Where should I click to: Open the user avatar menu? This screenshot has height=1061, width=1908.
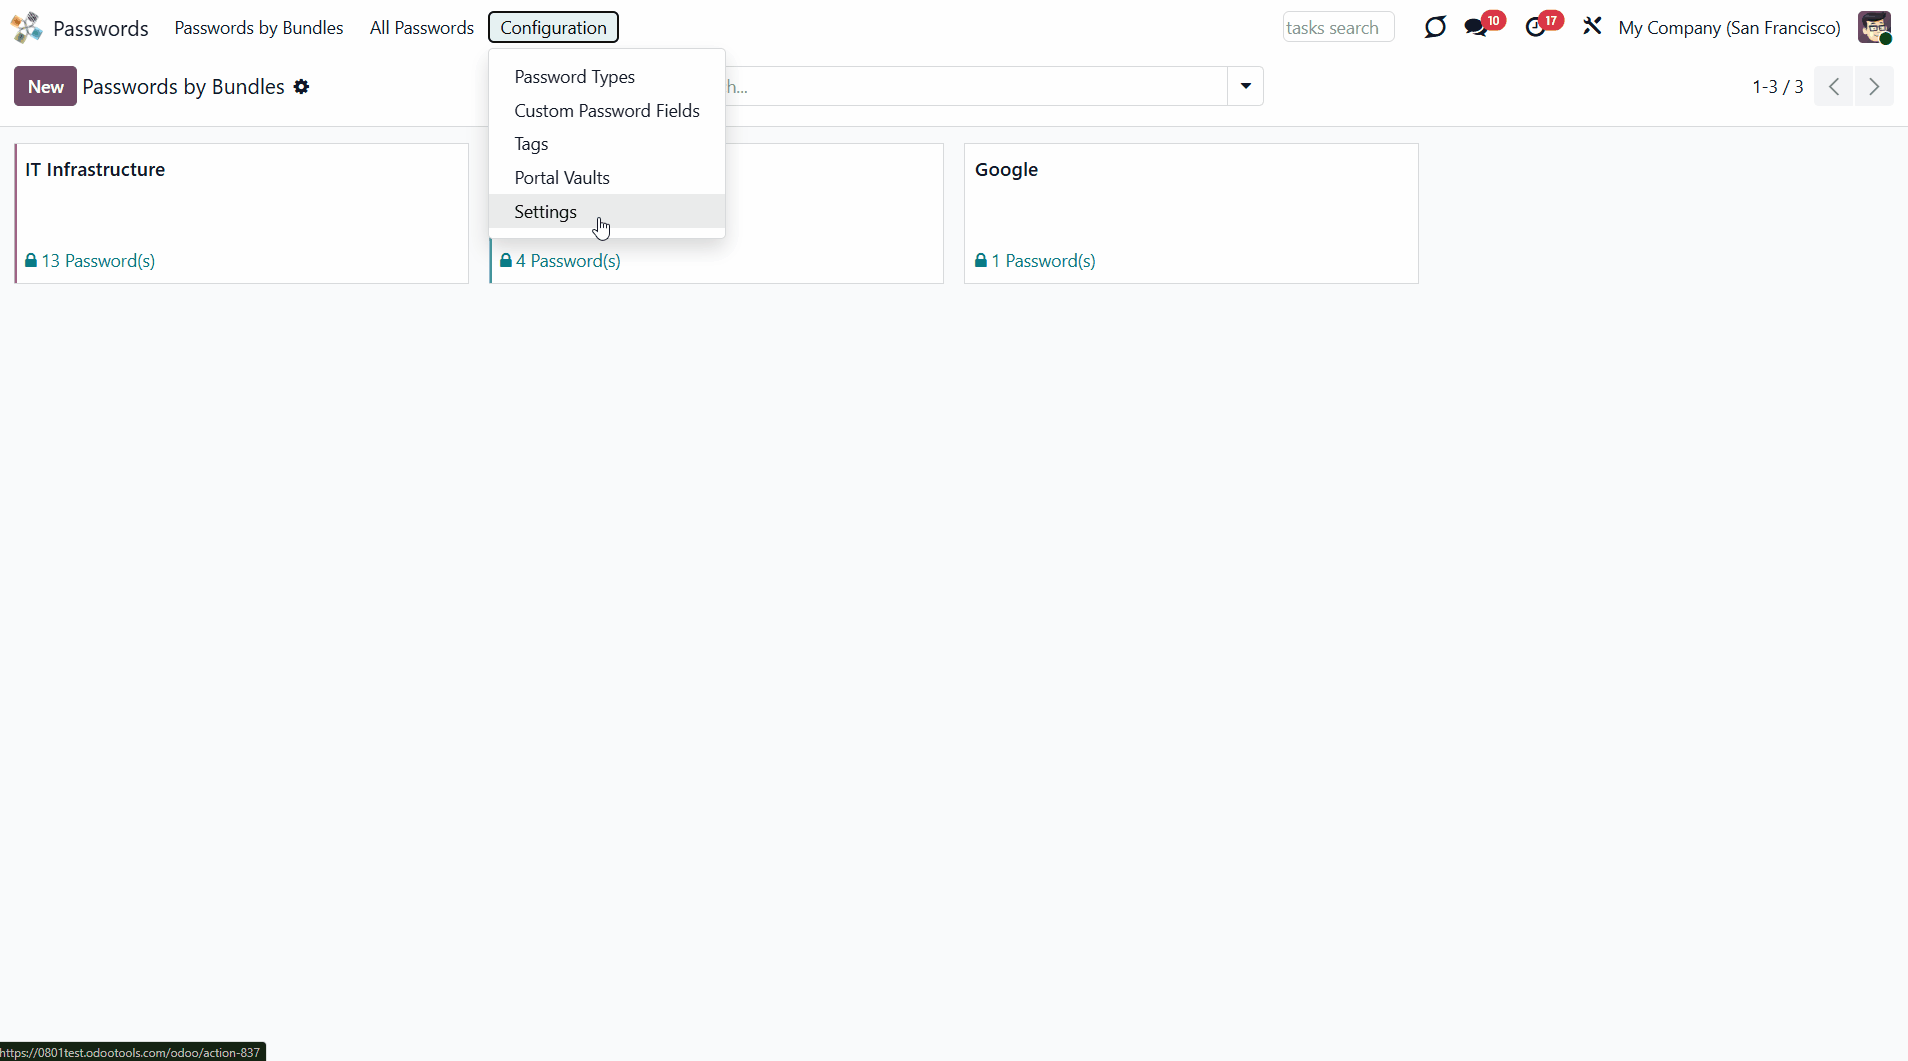tap(1874, 27)
